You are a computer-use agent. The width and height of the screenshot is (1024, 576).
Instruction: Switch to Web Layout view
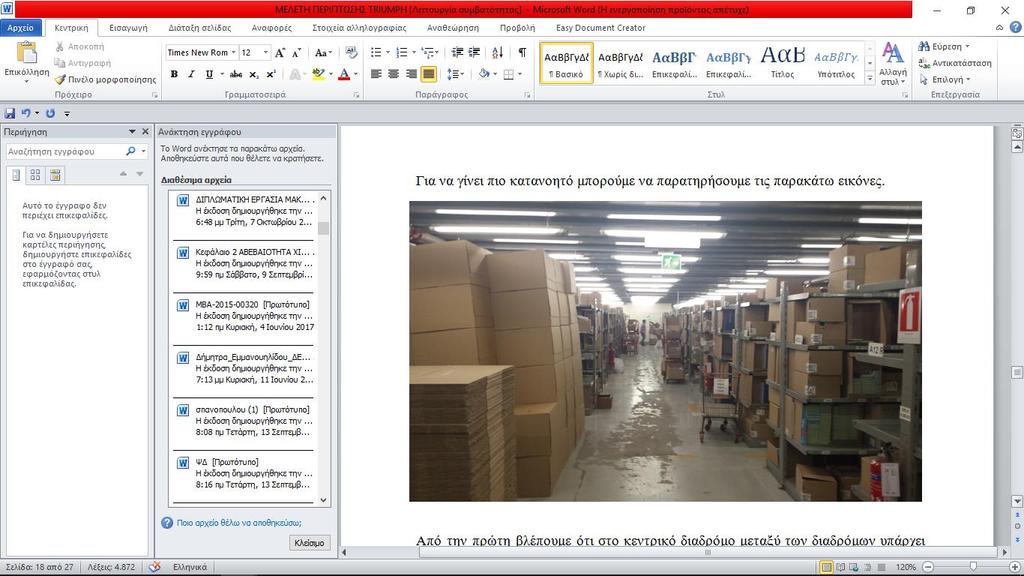(854, 567)
